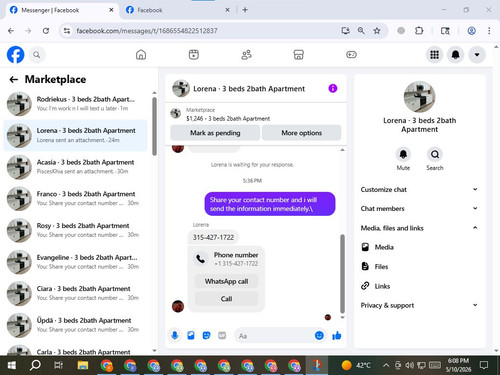
Task: Mute the Lorena conversation
Action: coord(403,154)
